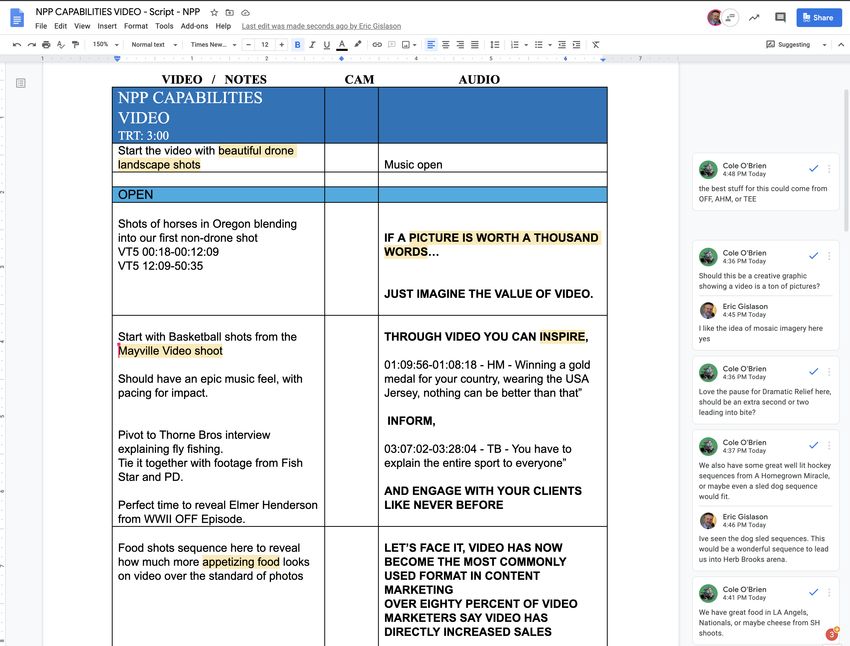
Task: Click the font size field
Action: [x=265, y=44]
